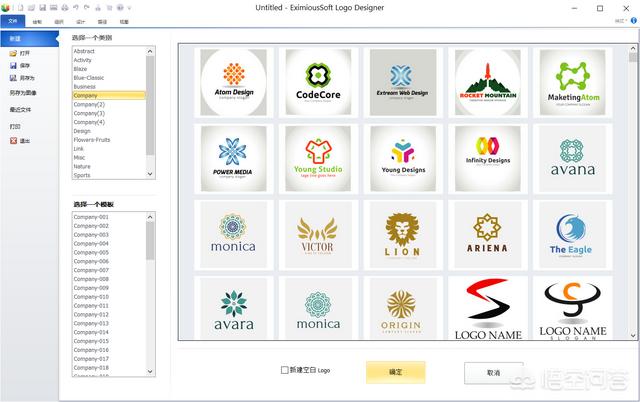
Task: Pick the CodeCore logo thumbnail
Action: click(318, 82)
